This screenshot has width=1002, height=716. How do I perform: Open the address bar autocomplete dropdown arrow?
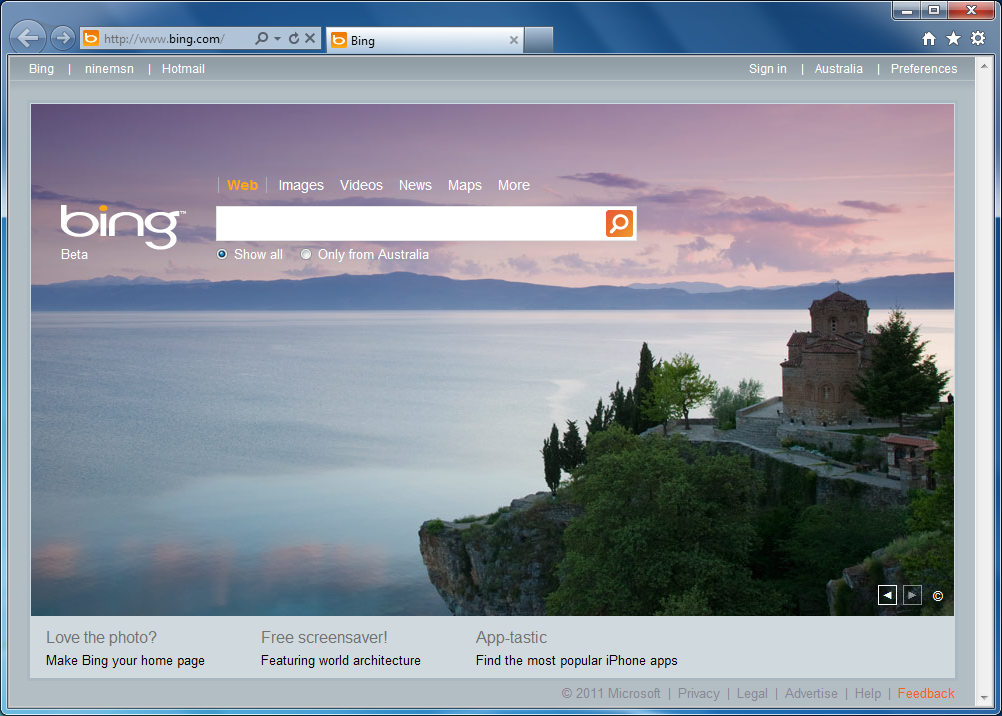(277, 38)
